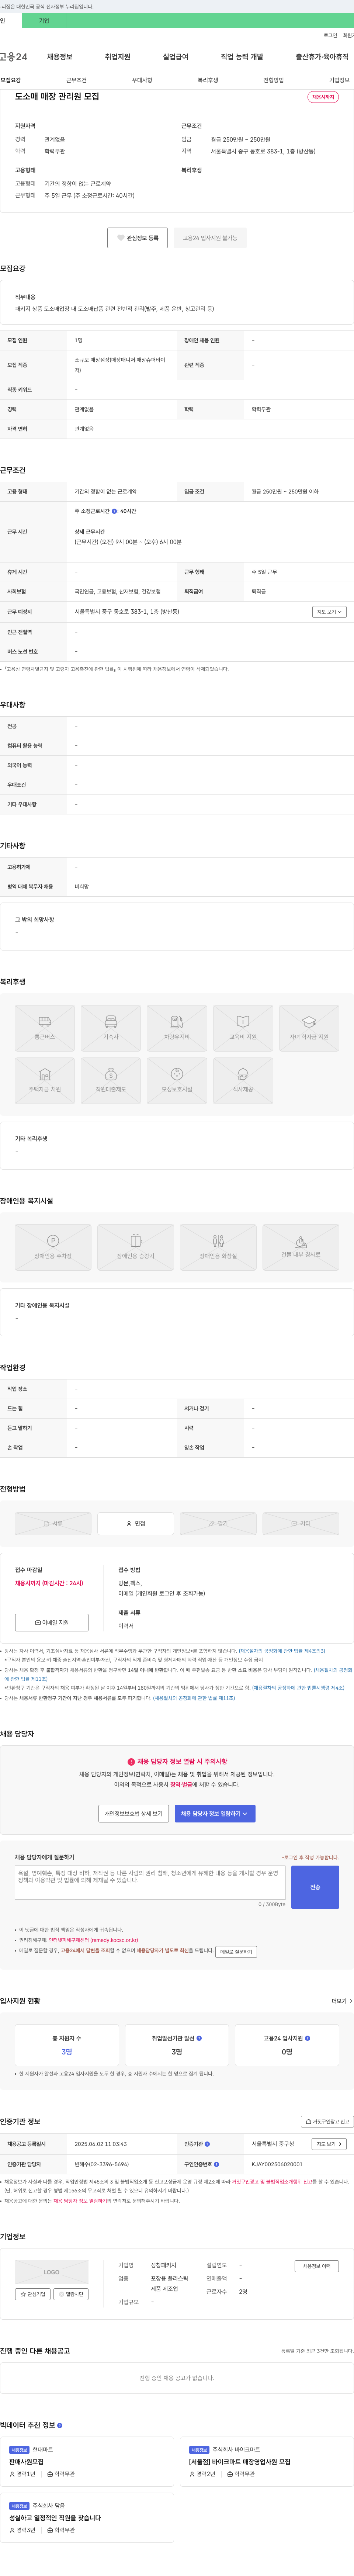Click 더보기 link in 입사지원 현황
Viewport: 354px width, 2576px height.
click(341, 2001)
